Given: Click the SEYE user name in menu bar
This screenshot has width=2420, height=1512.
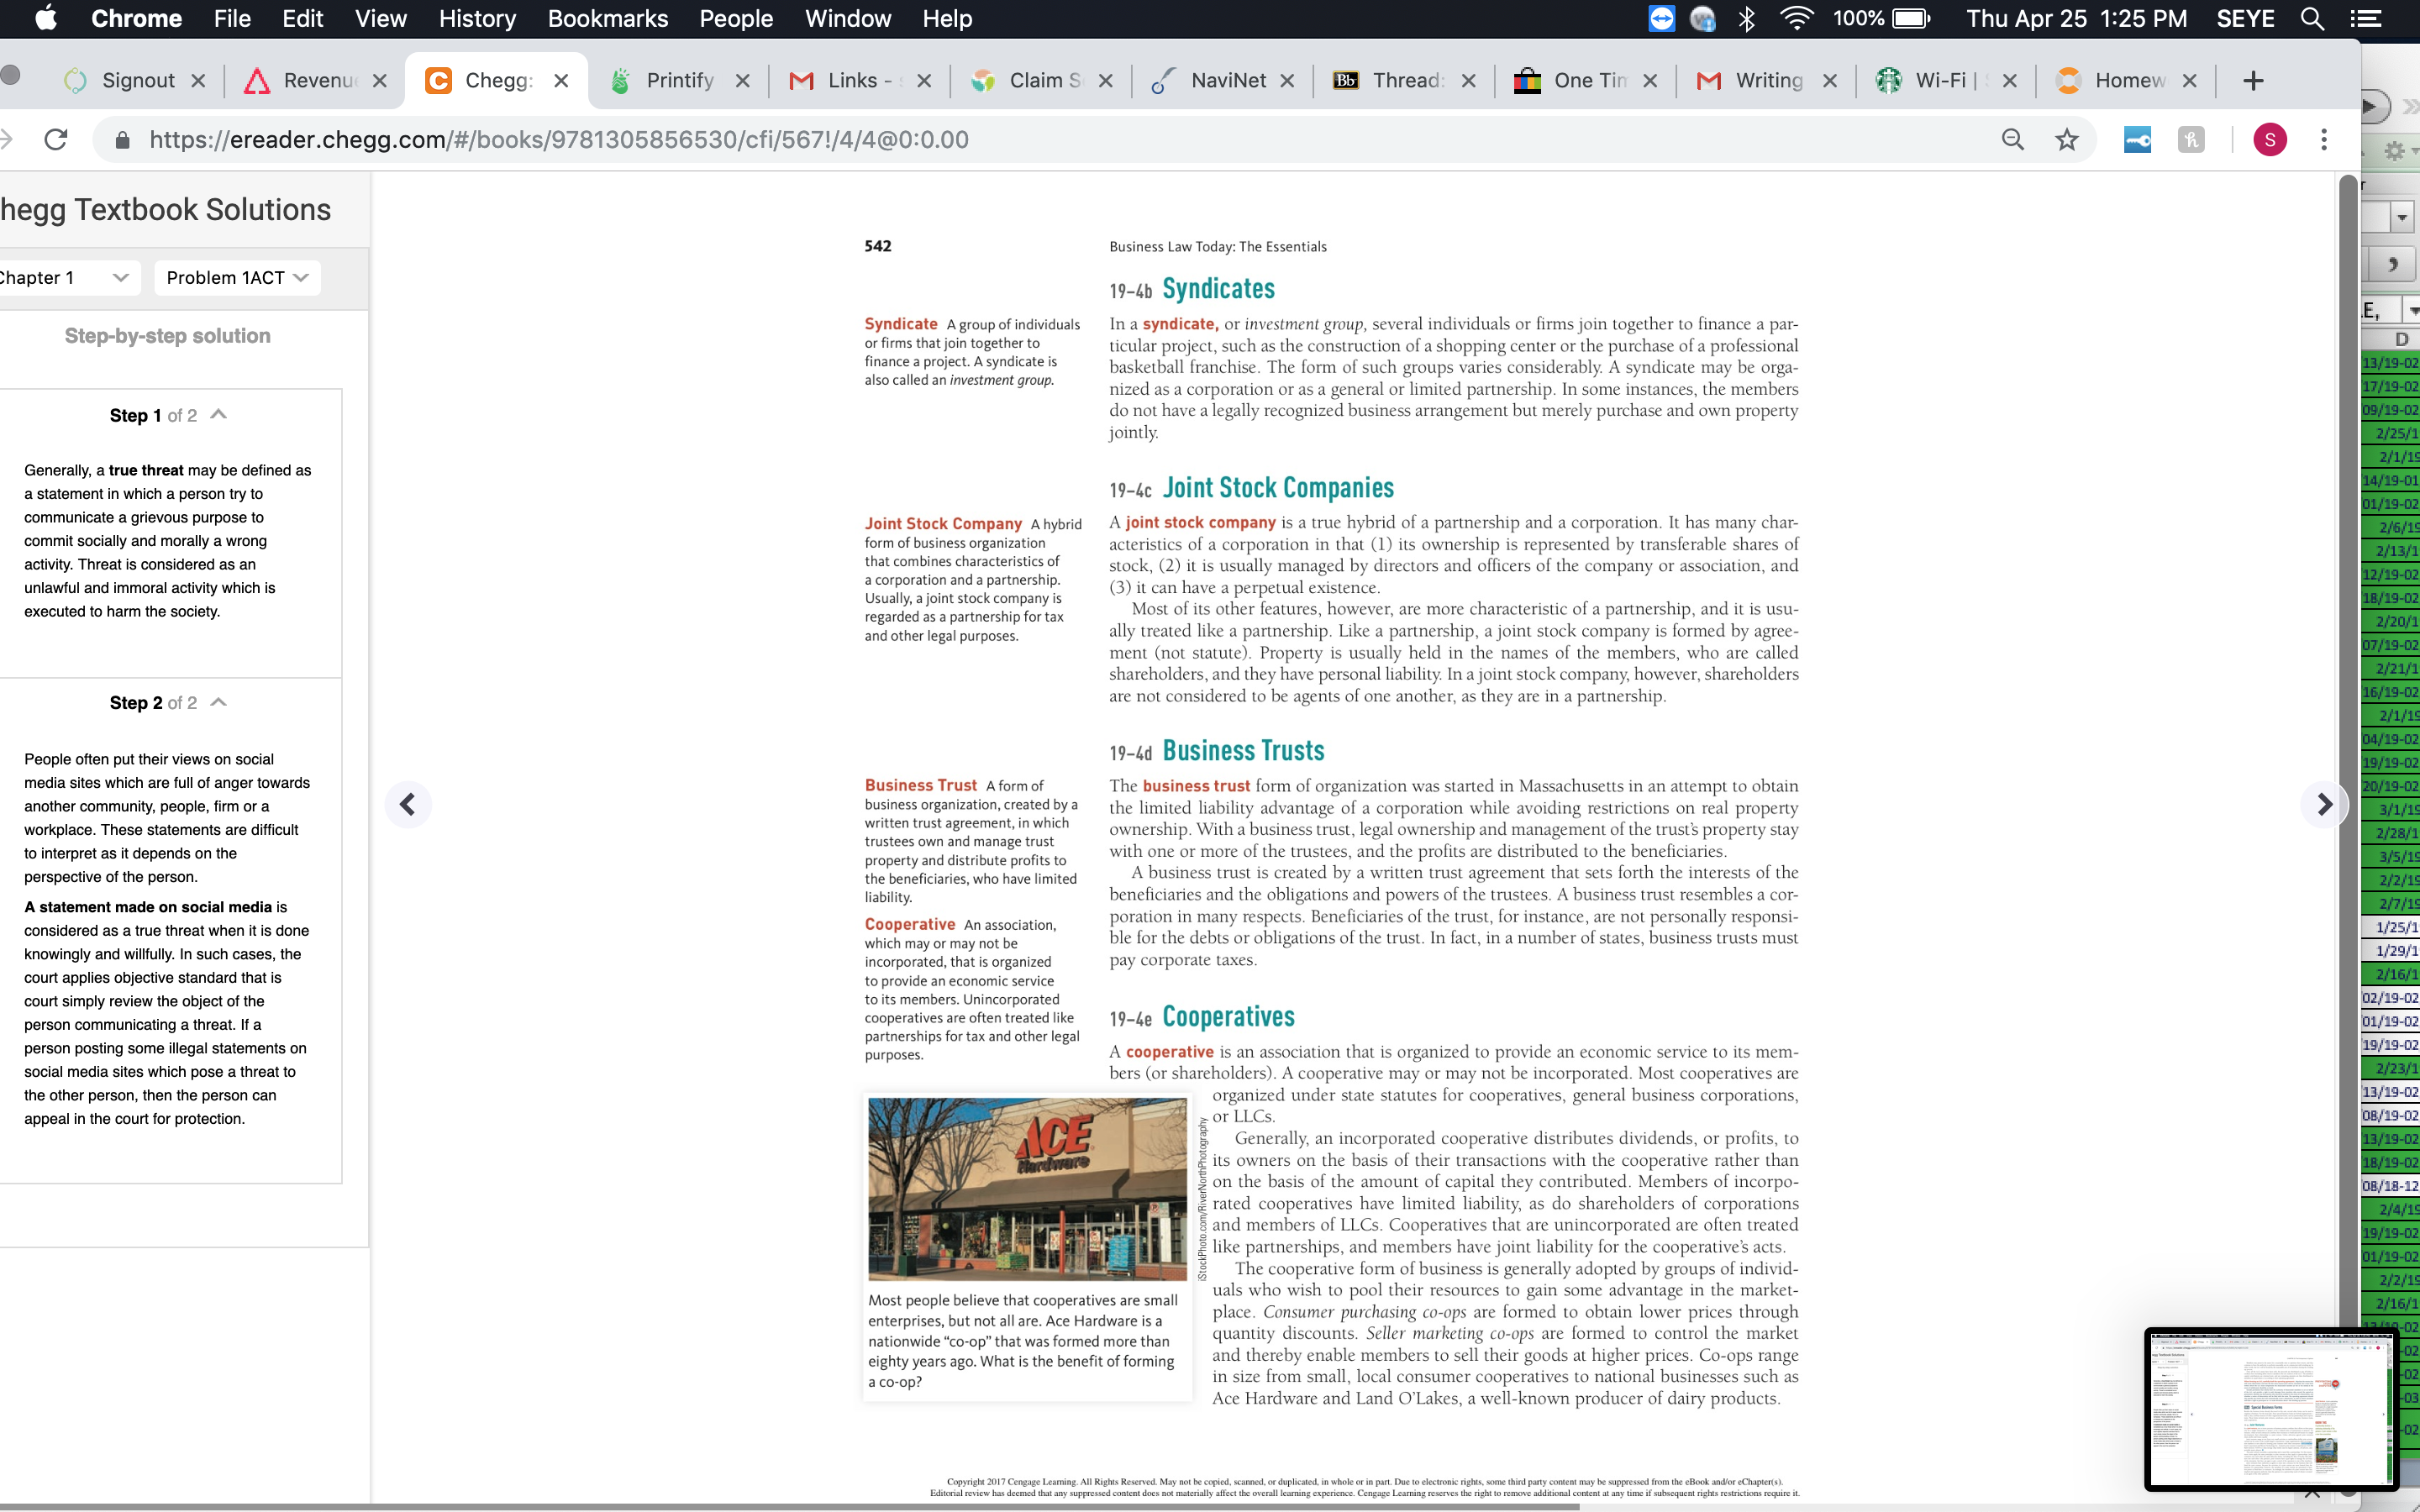Looking at the screenshot, I should pyautogui.click(x=2245, y=18).
